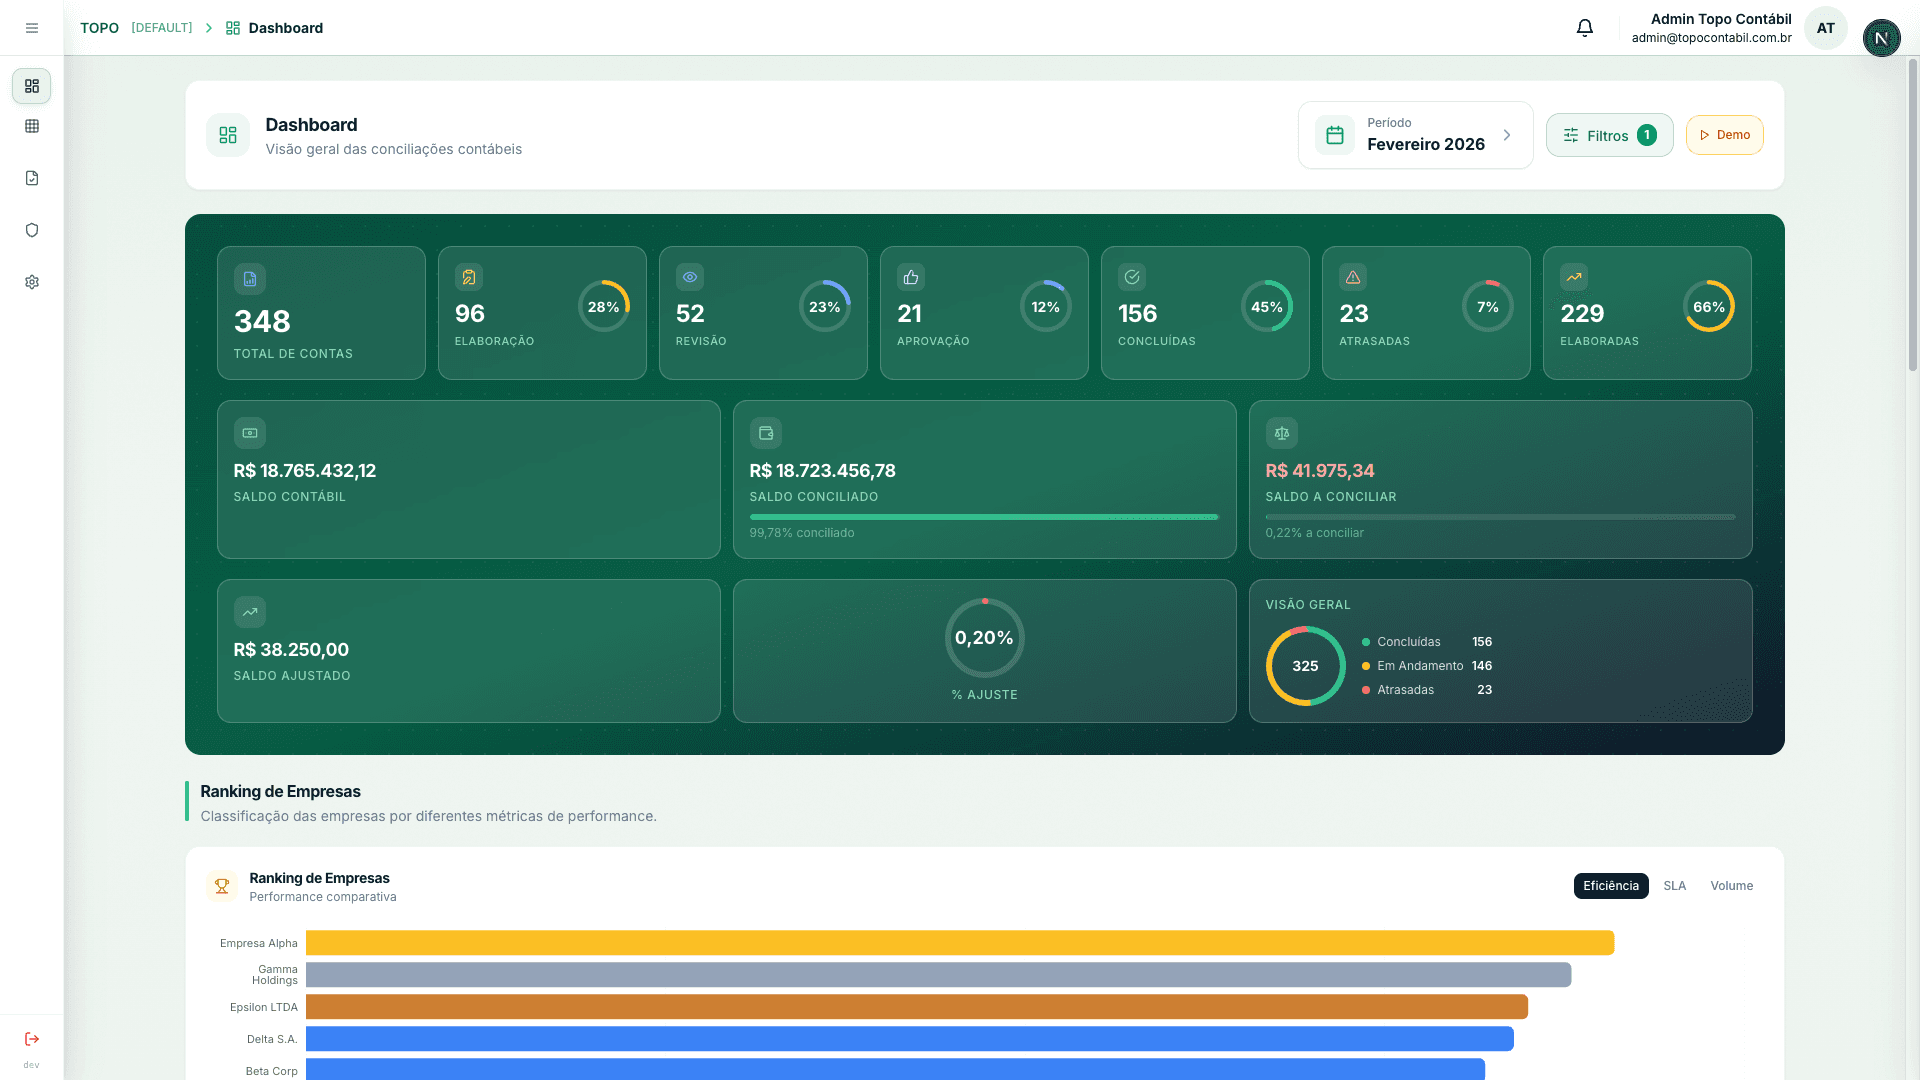1920x1080 pixels.
Task: Click the notification bell icon
Action: click(x=1584, y=27)
